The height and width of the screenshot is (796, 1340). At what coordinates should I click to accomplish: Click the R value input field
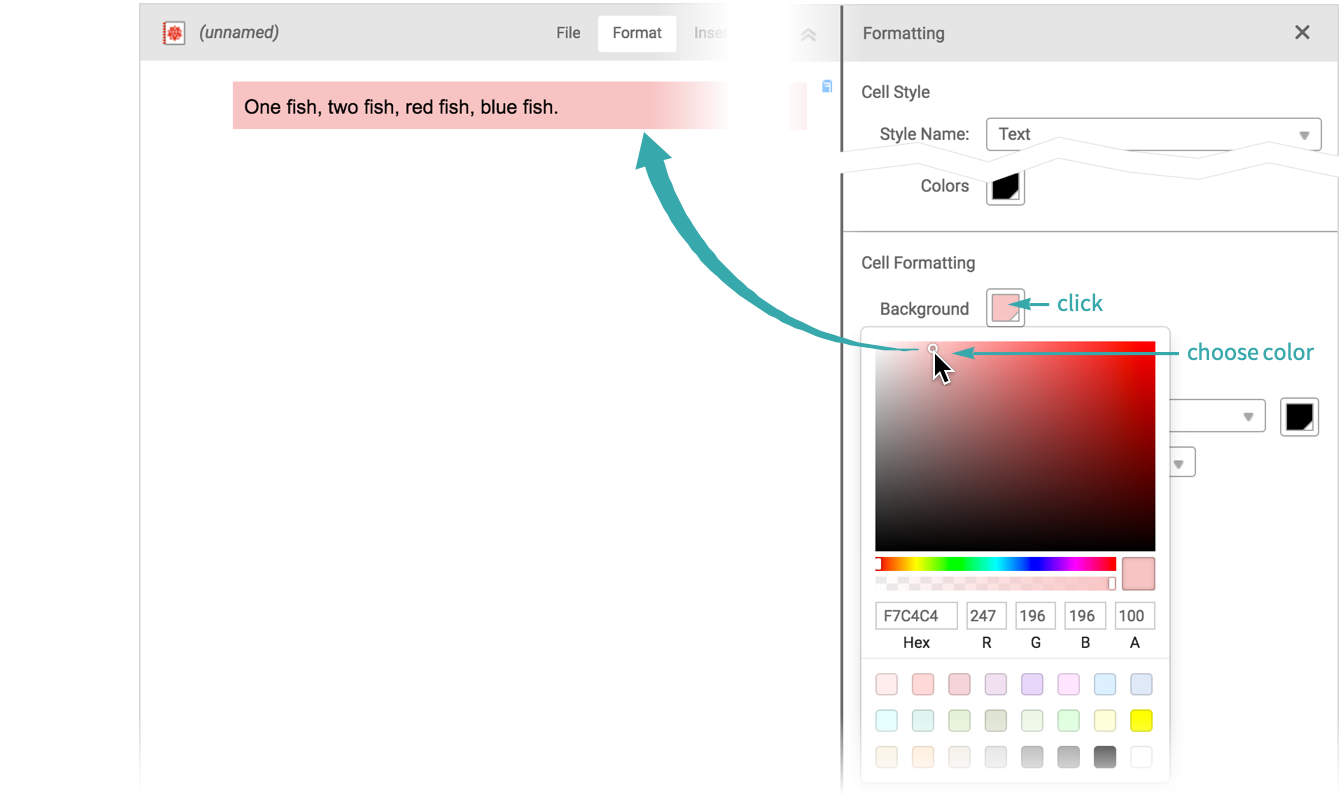coord(986,616)
